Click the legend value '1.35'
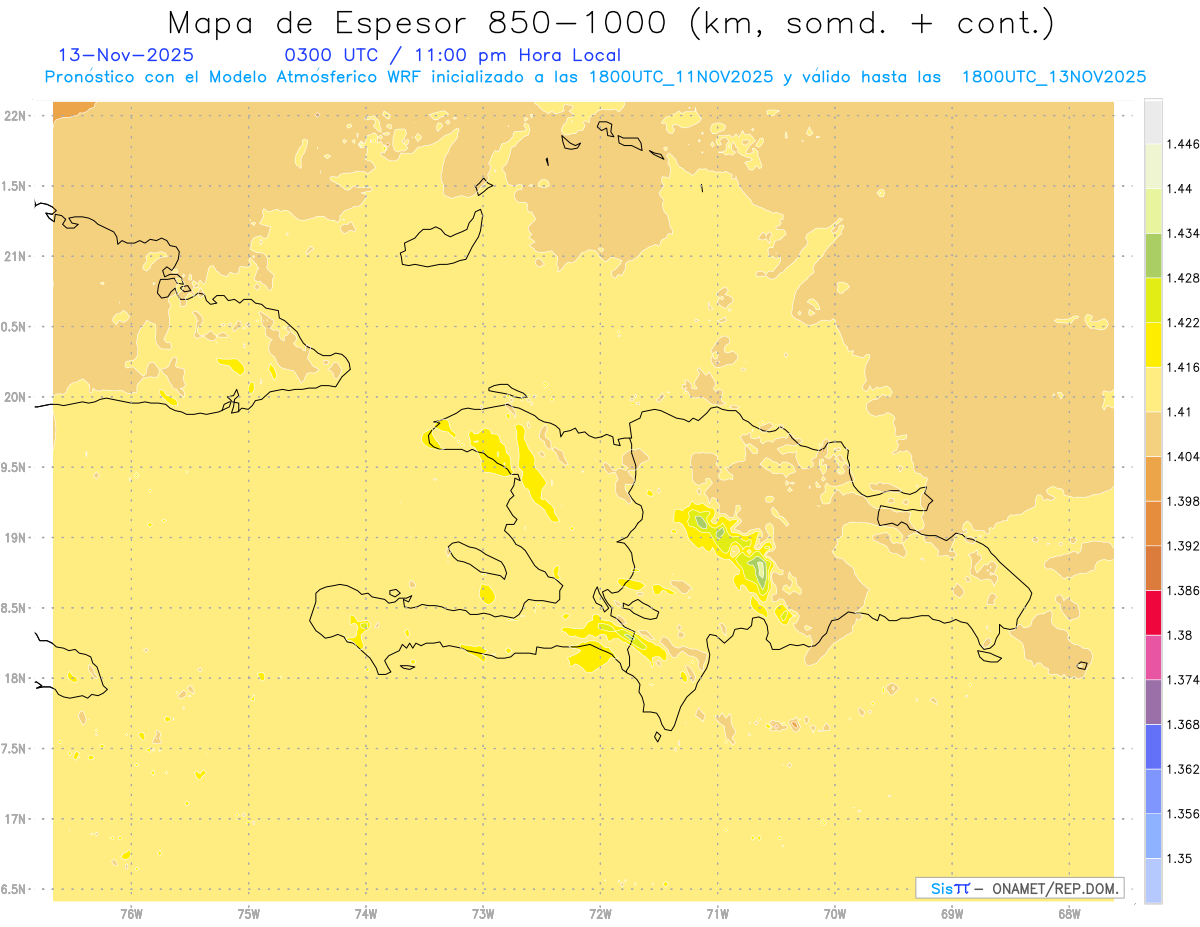Screen dimensions: 1200x927 pos(1180,859)
